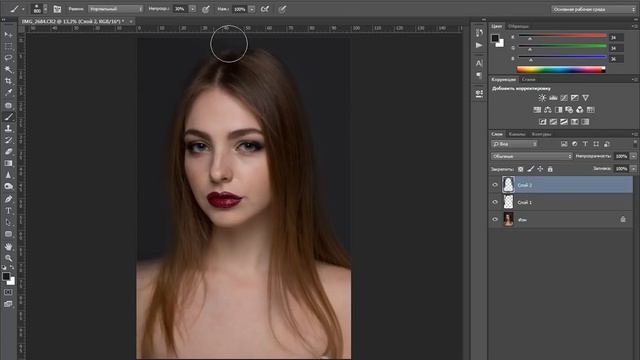The image size is (640, 360).
Task: Open brush preset picker dropdown
Action: click(45, 9)
